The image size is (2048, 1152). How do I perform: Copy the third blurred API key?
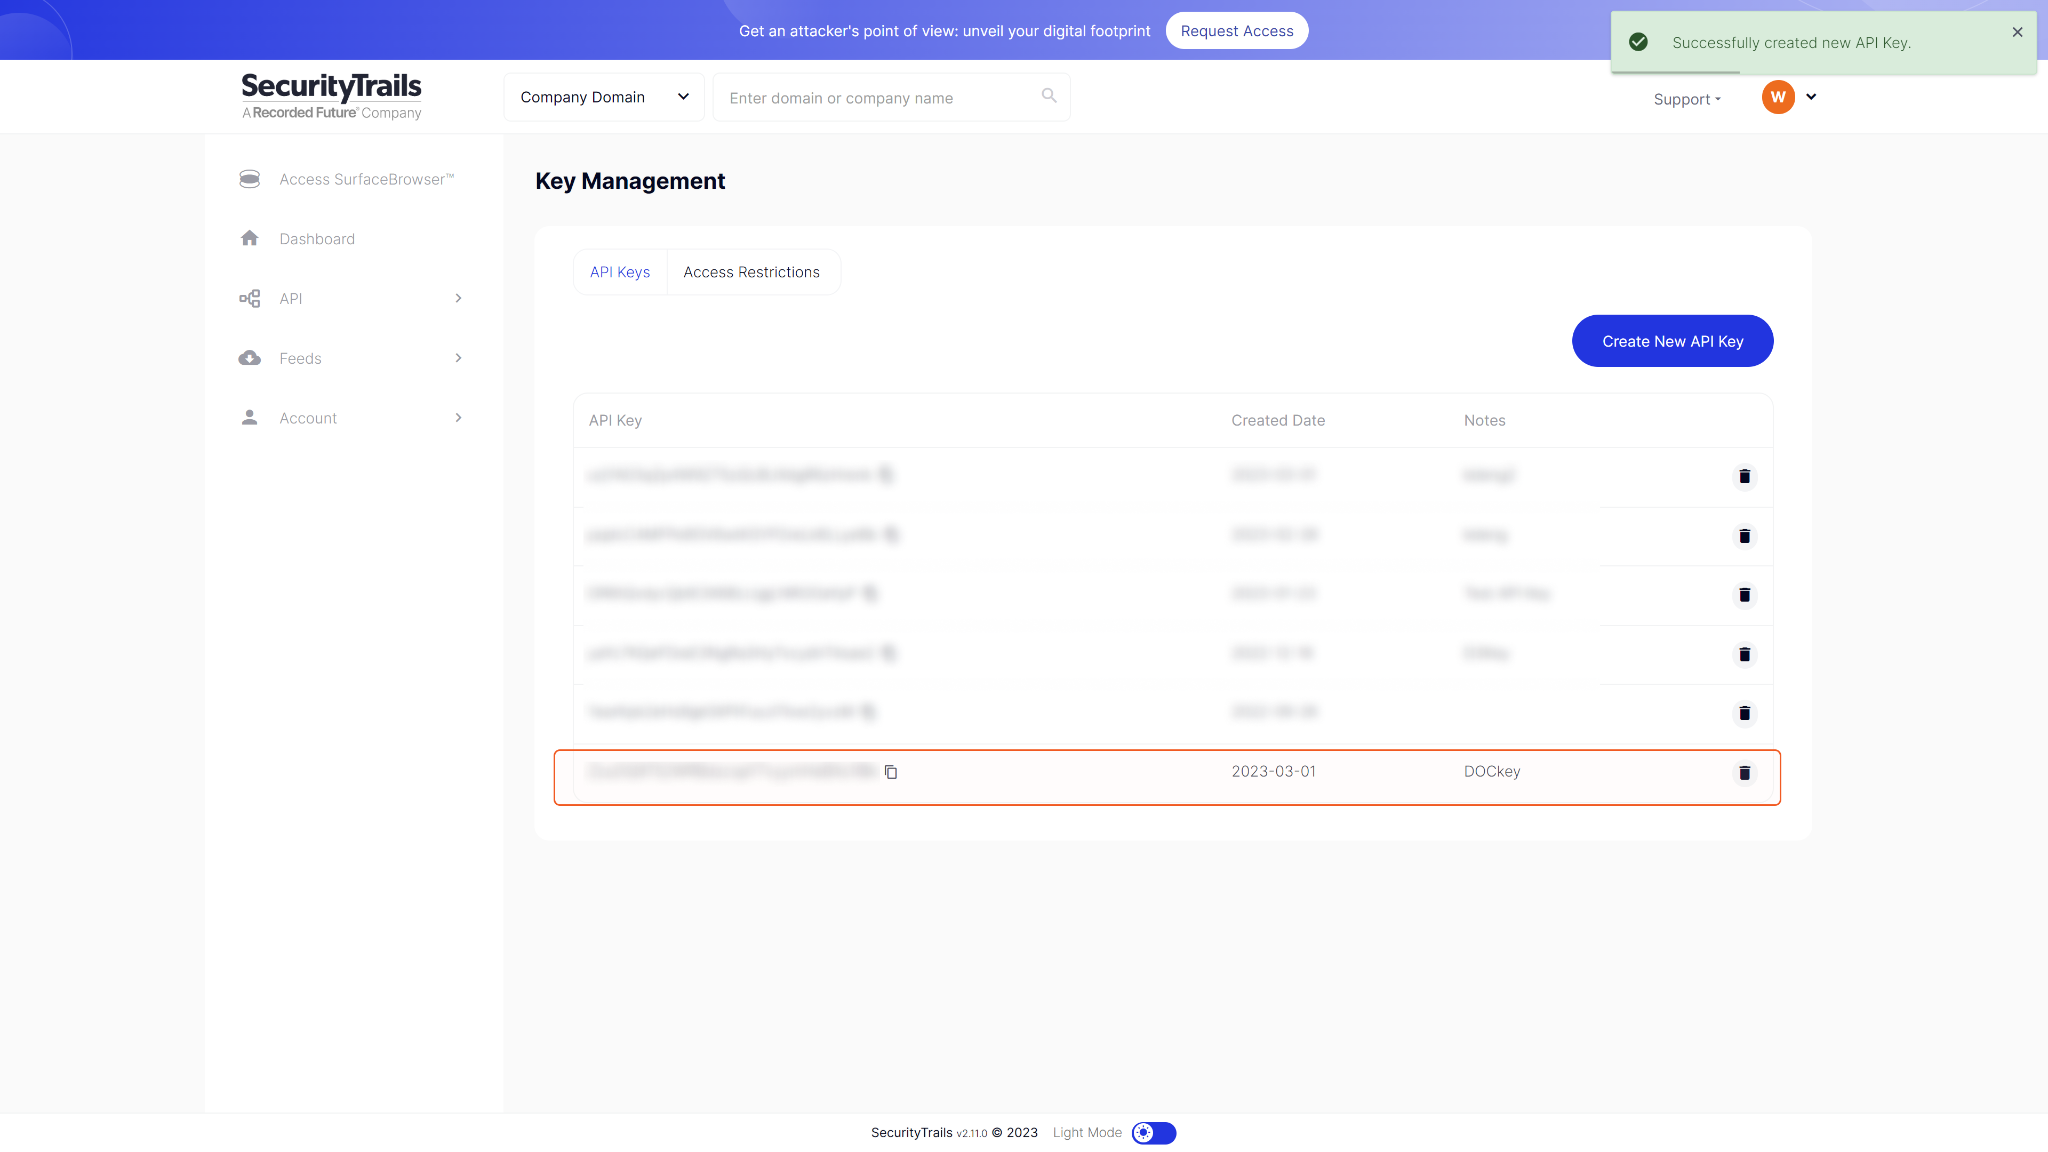pyautogui.click(x=871, y=594)
